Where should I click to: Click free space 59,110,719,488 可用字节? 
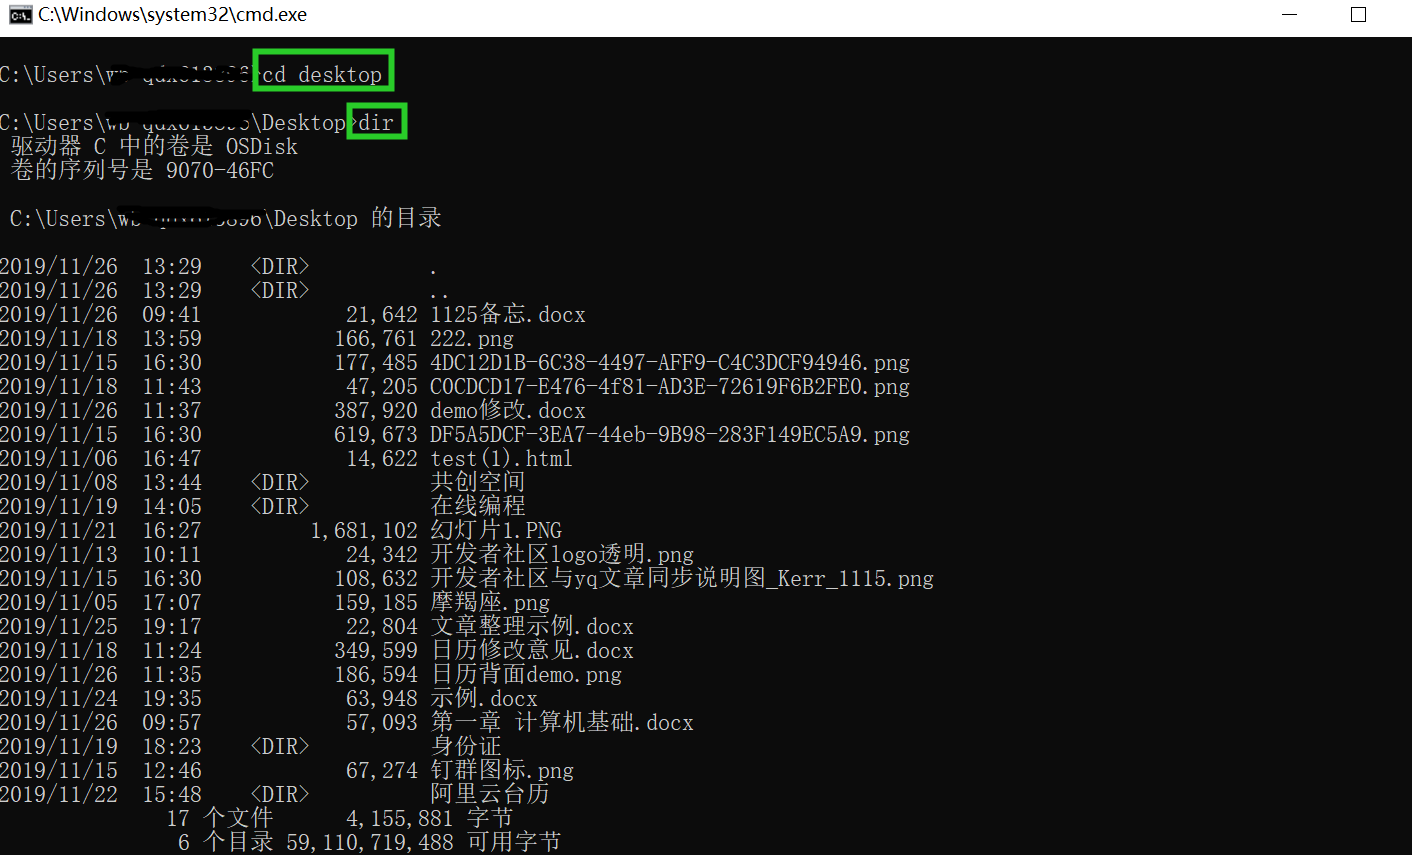point(424,842)
